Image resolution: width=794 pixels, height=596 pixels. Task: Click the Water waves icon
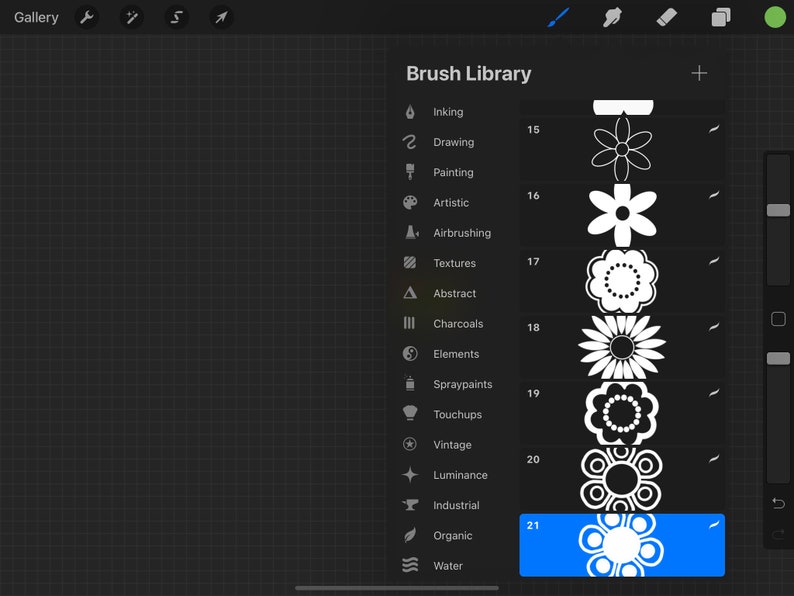point(410,565)
